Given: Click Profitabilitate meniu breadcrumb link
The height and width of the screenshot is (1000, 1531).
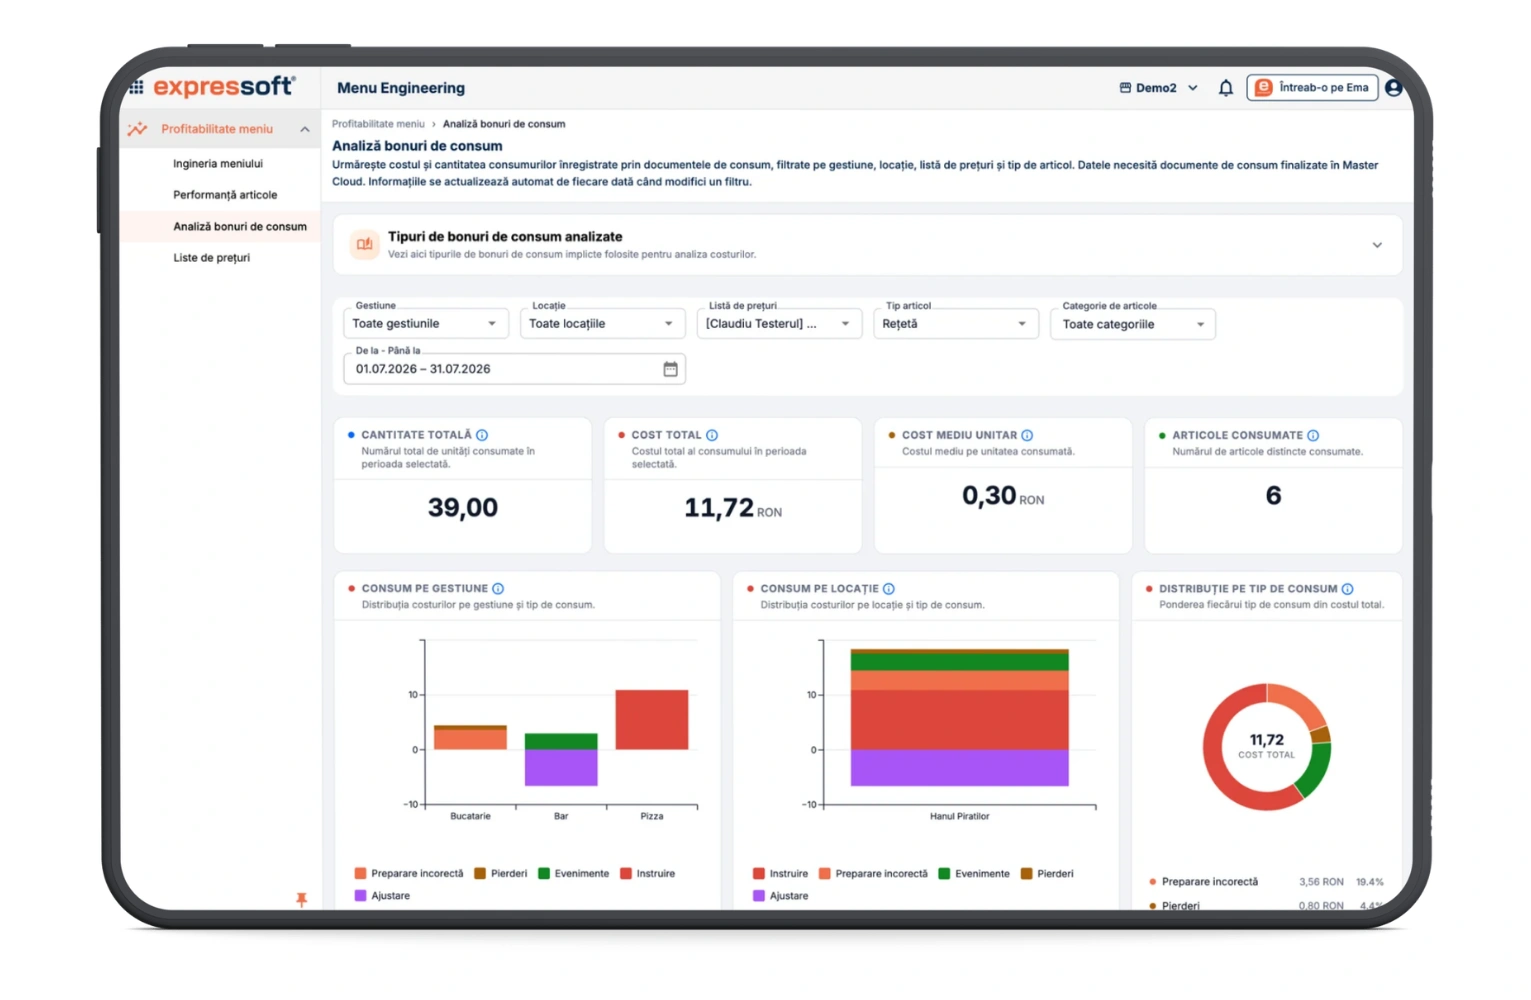Looking at the screenshot, I should click(x=378, y=124).
